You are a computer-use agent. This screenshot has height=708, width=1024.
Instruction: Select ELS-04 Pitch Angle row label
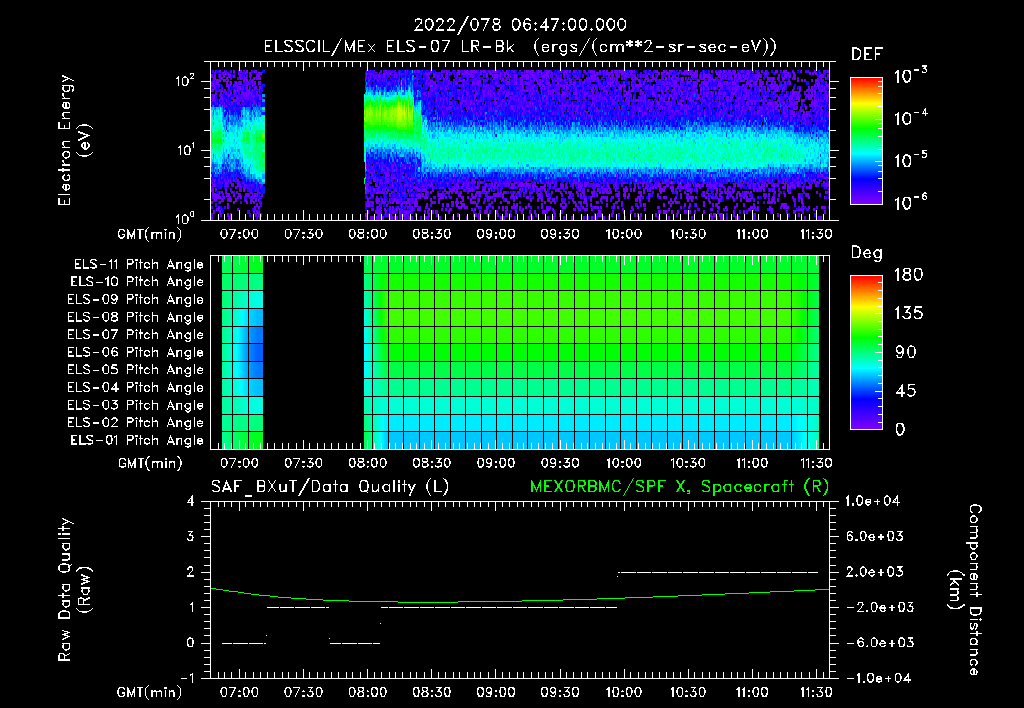(x=135, y=387)
